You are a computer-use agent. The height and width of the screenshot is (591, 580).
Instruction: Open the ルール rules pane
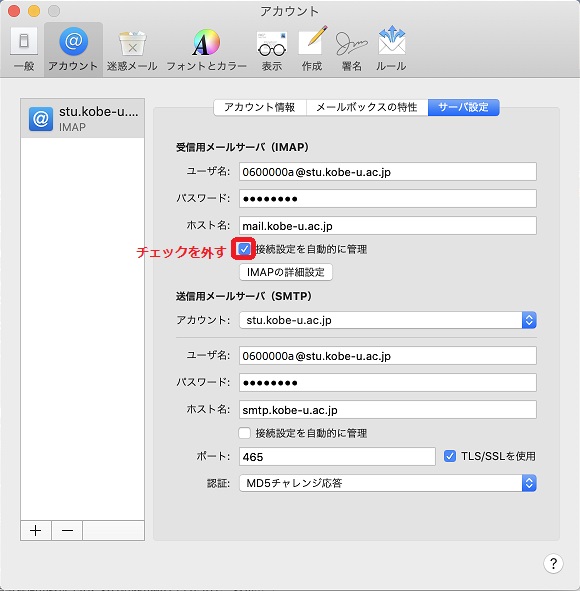coord(391,49)
